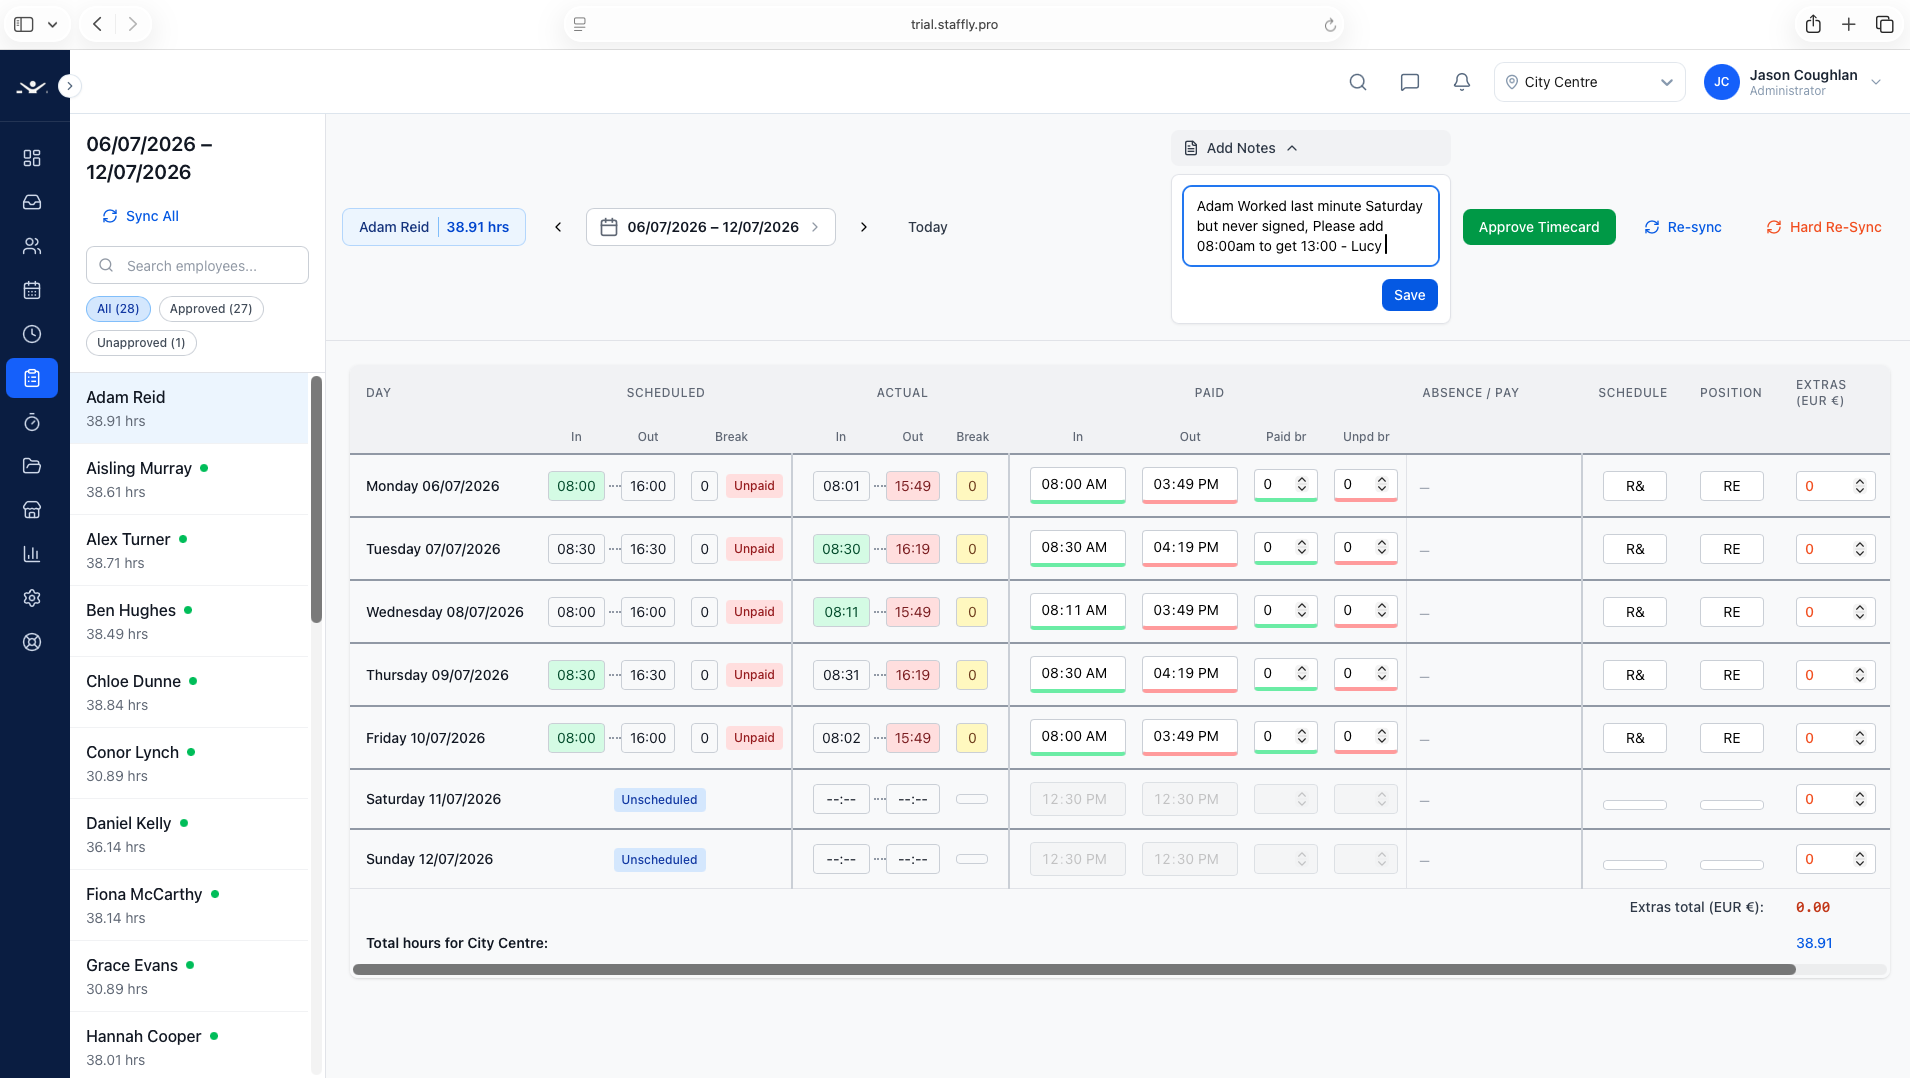The height and width of the screenshot is (1078, 1910).
Task: Select Aisling Murray in employee list
Action: click(x=189, y=479)
